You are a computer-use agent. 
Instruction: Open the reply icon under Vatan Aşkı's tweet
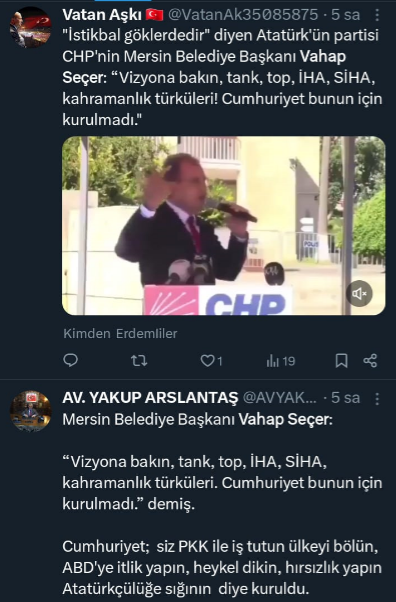(x=70, y=361)
